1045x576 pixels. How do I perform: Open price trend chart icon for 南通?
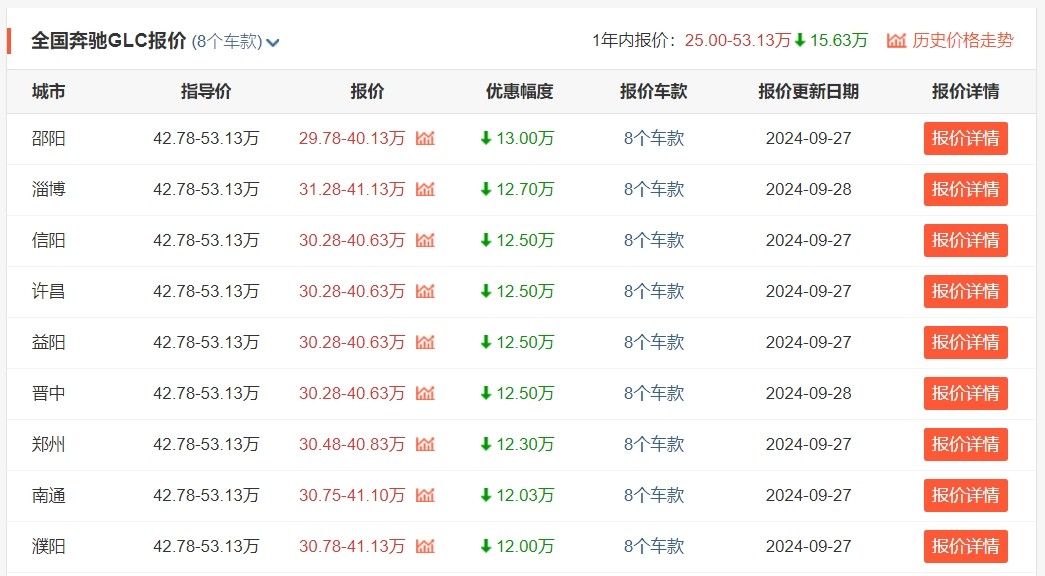click(x=425, y=495)
